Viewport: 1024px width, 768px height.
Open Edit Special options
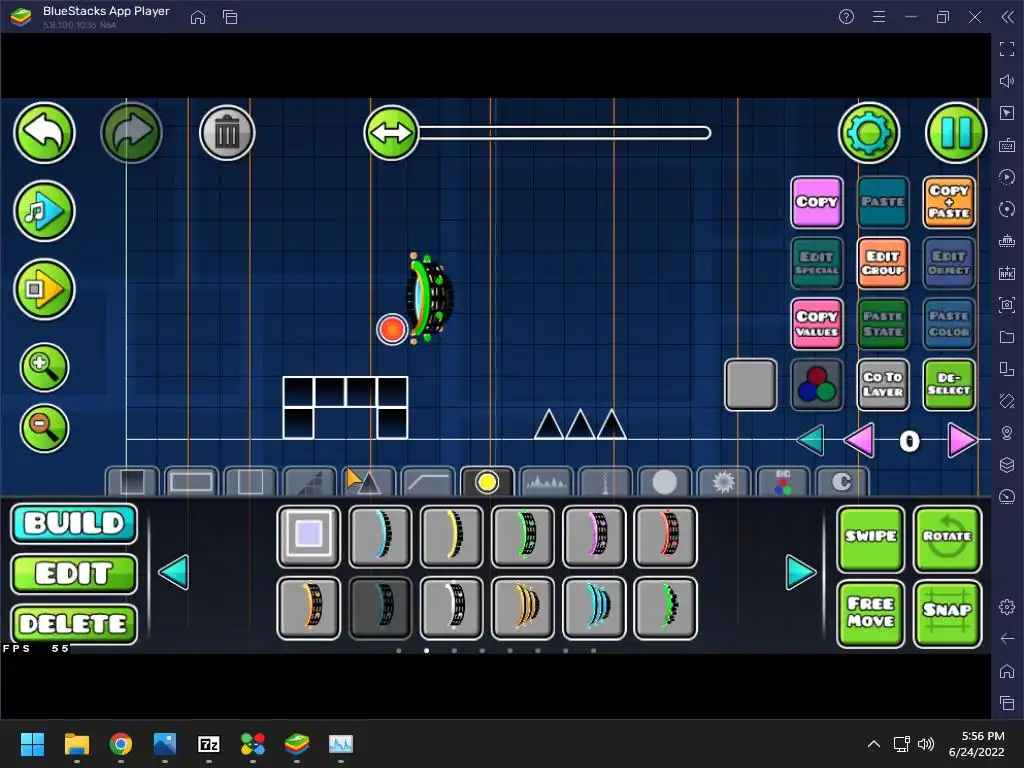pyautogui.click(x=816, y=263)
